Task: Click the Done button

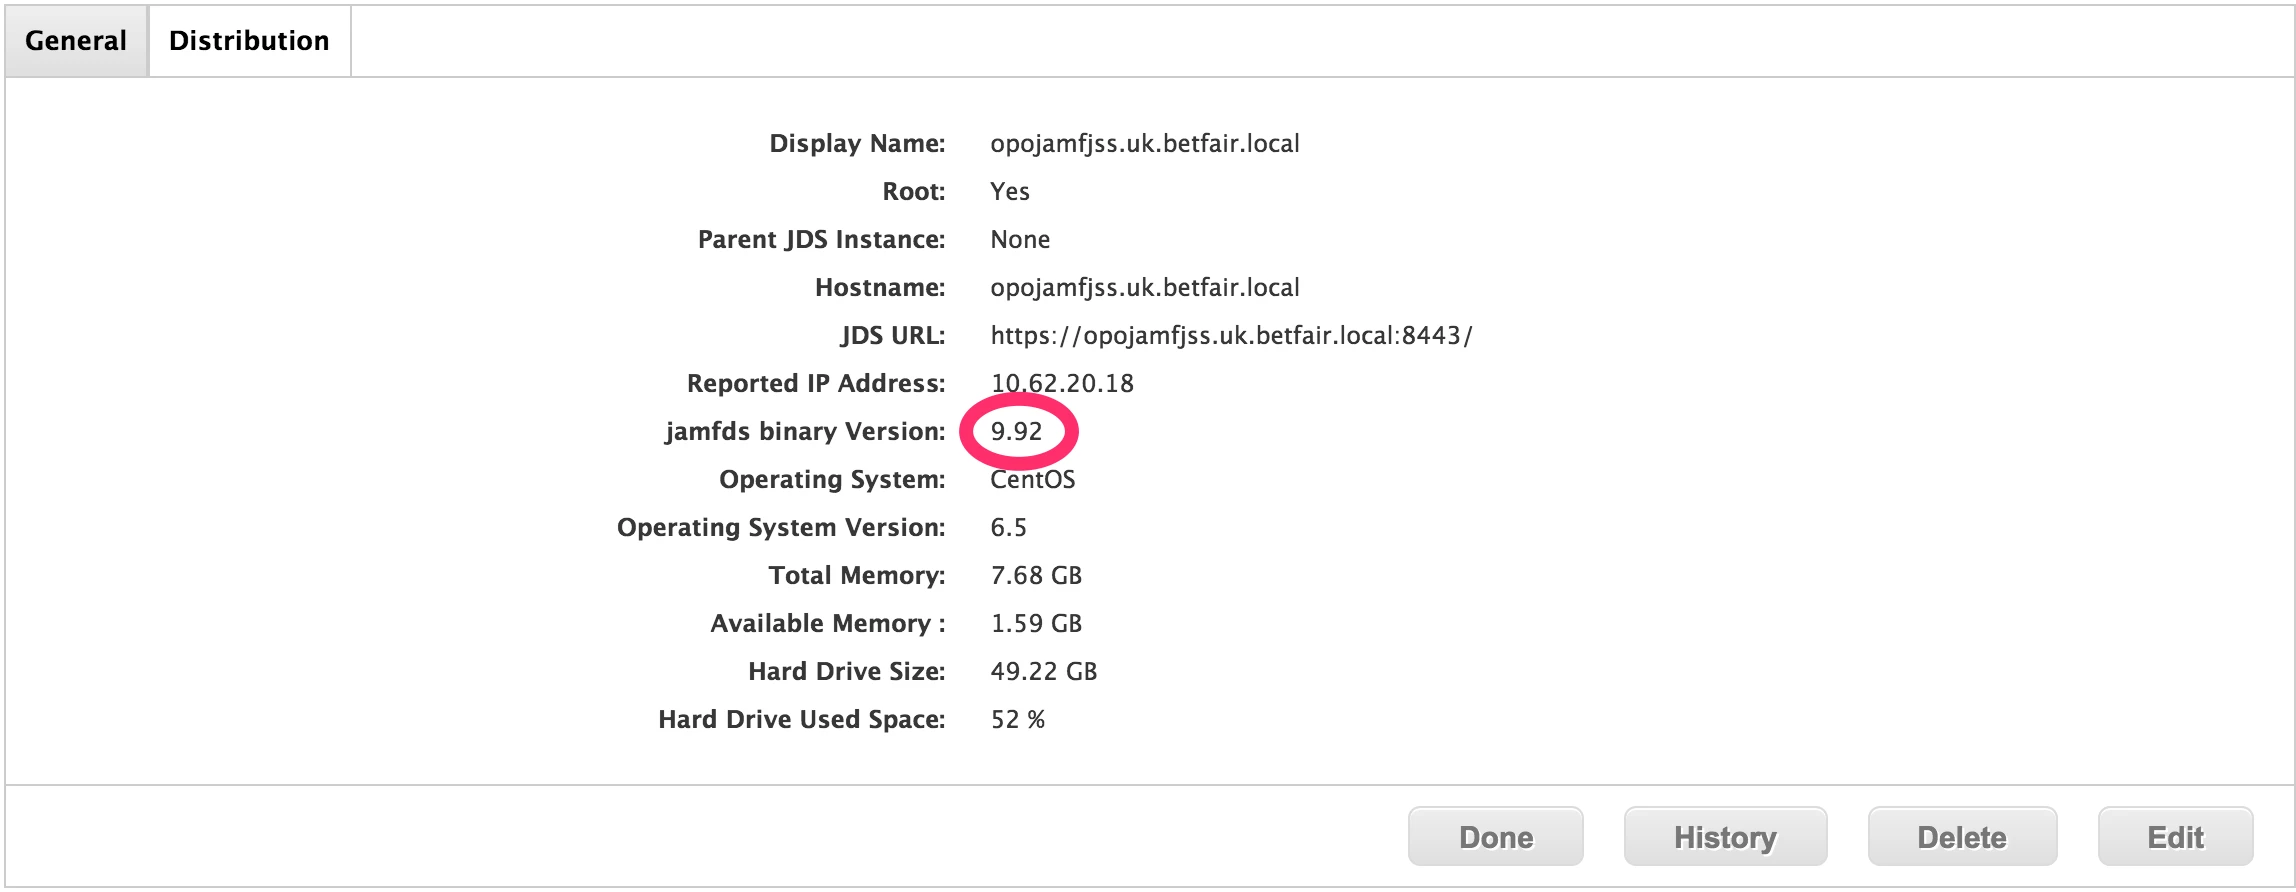Action: 1495,836
